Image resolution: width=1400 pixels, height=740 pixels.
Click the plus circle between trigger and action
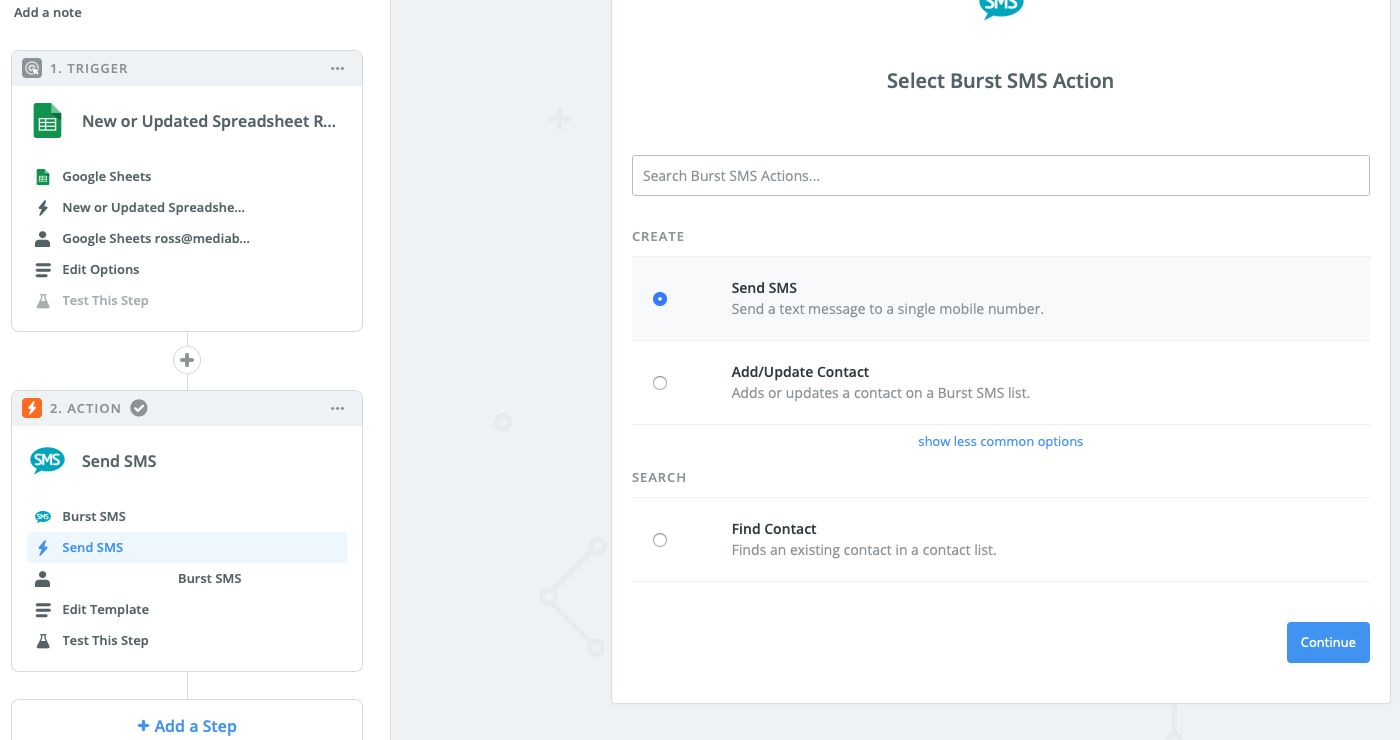187,360
